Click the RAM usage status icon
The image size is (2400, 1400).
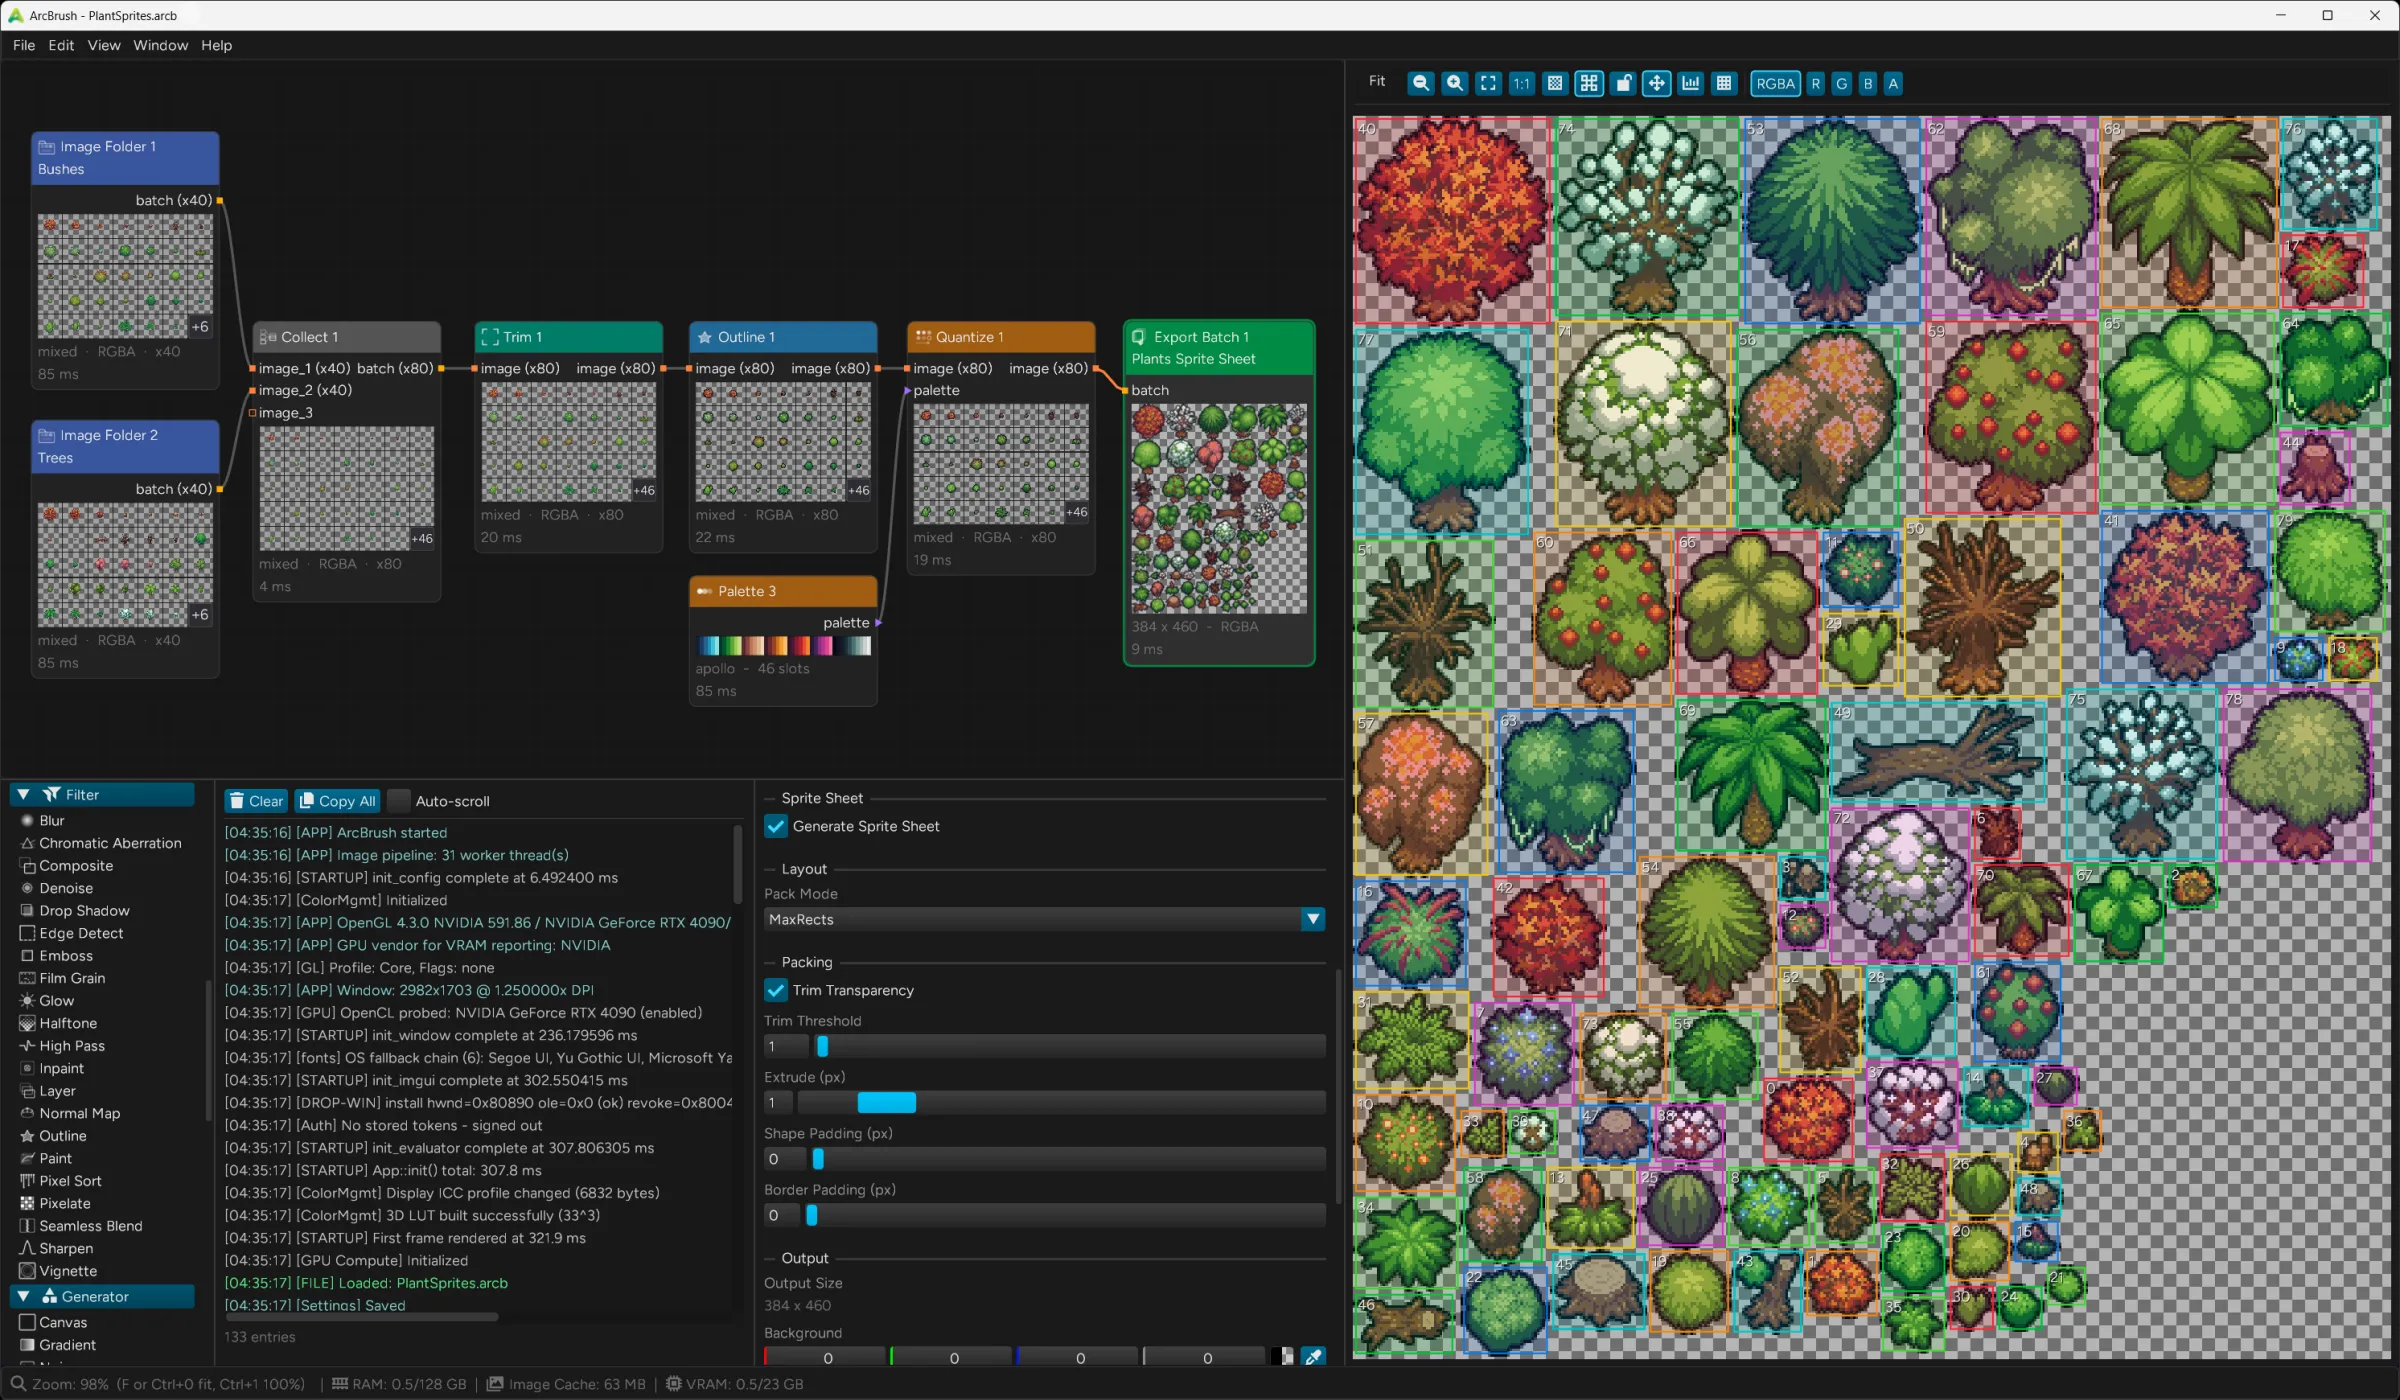[340, 1384]
